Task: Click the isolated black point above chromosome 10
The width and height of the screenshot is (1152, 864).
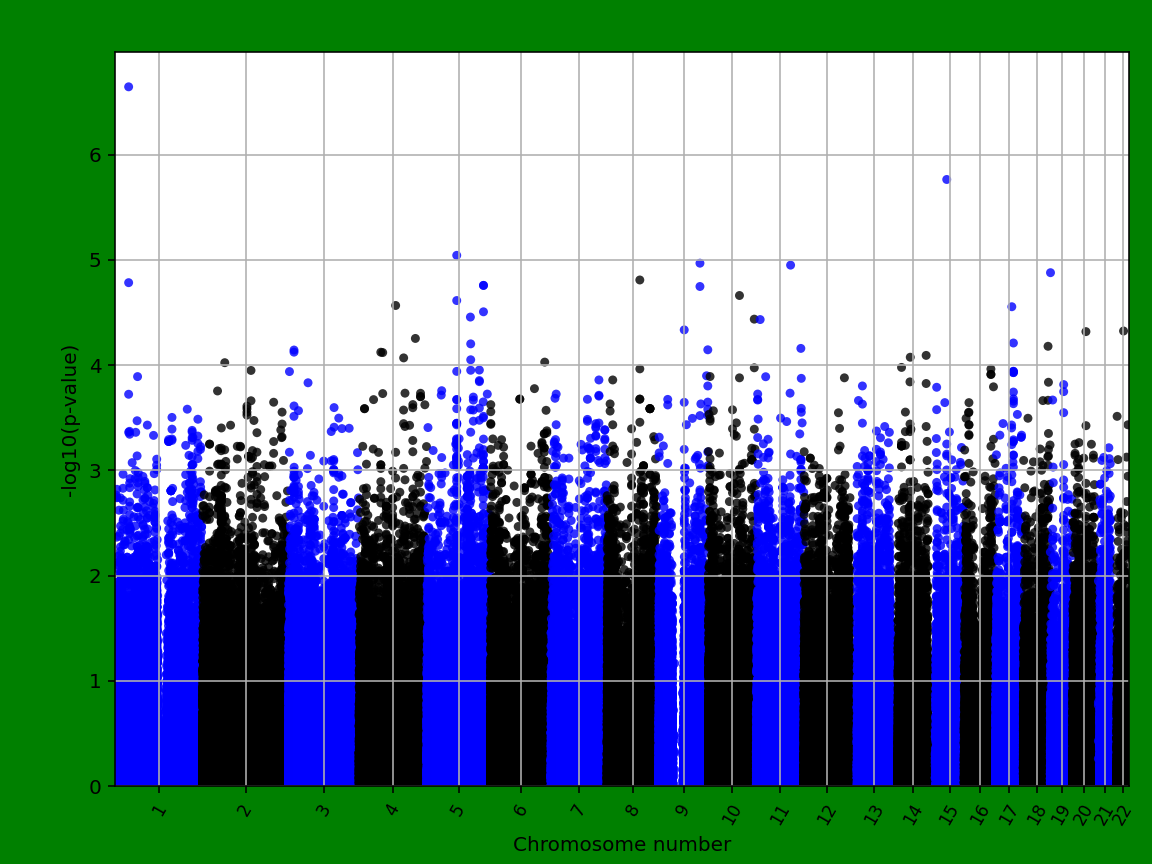Action: pos(739,296)
